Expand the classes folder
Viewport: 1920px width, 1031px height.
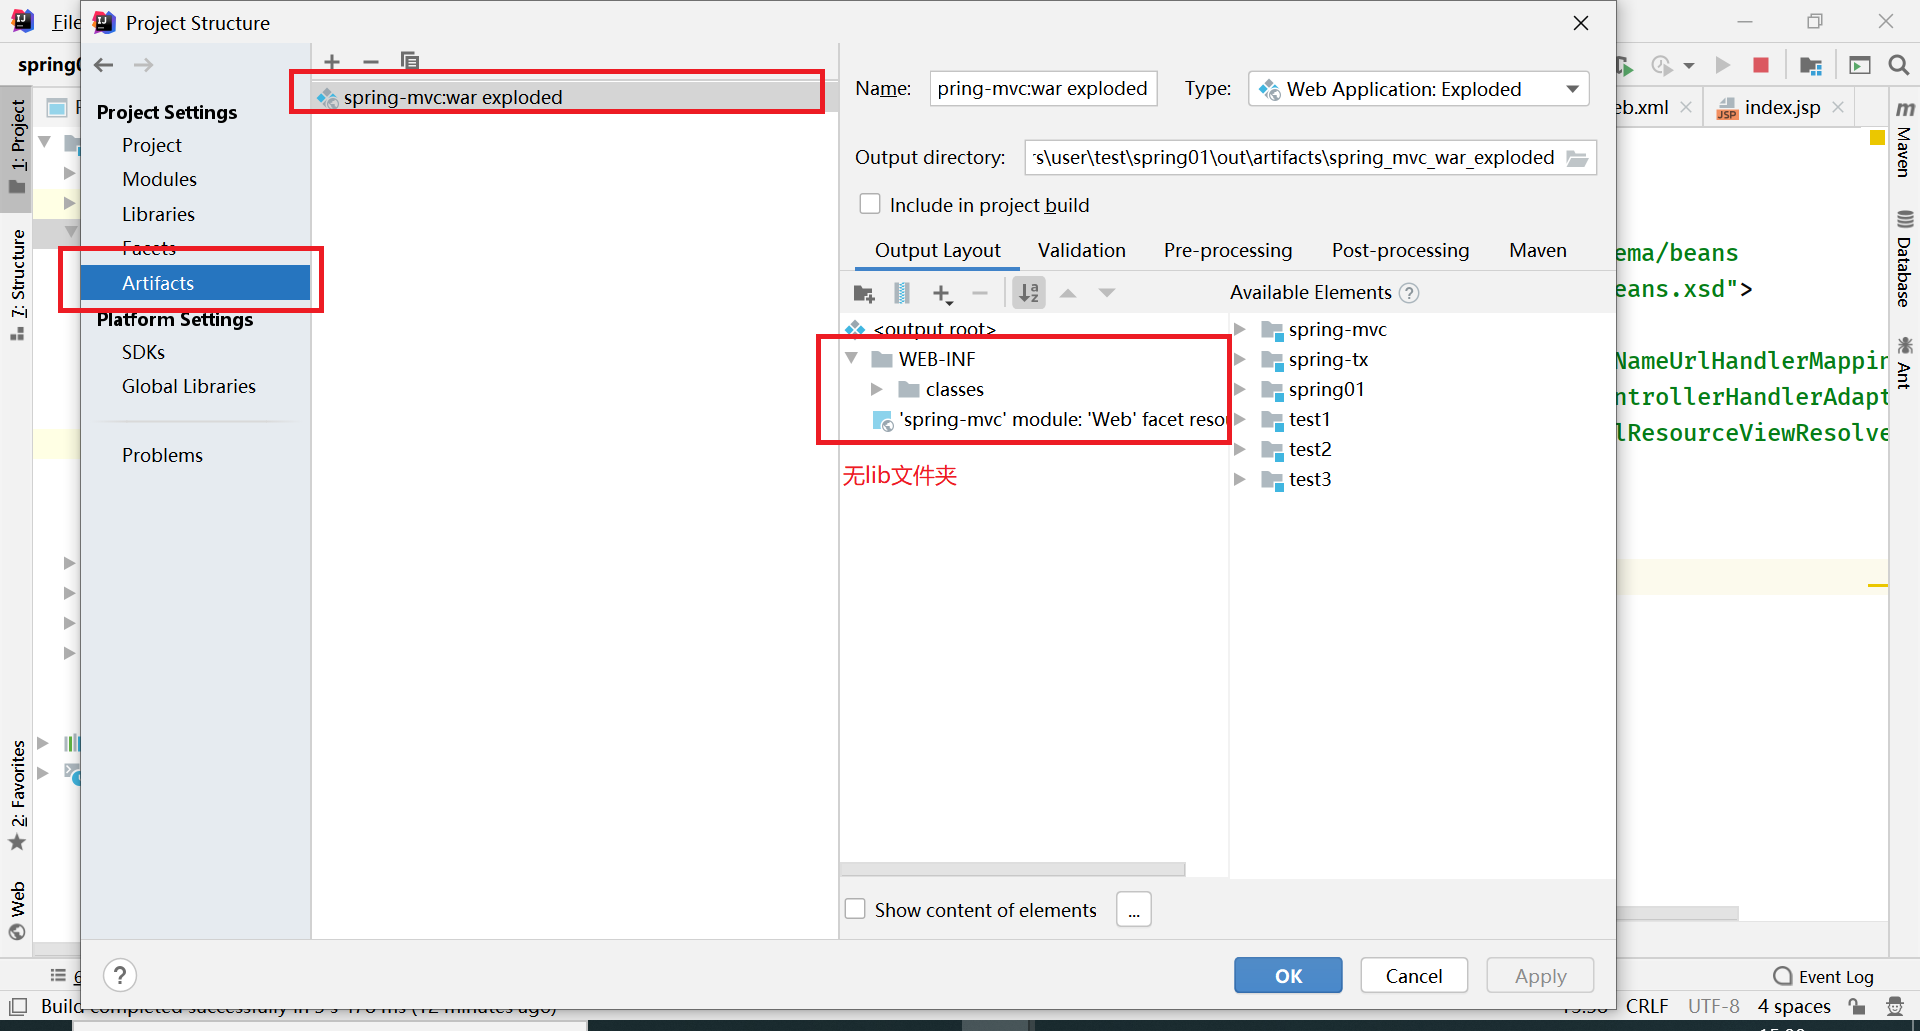pos(877,389)
